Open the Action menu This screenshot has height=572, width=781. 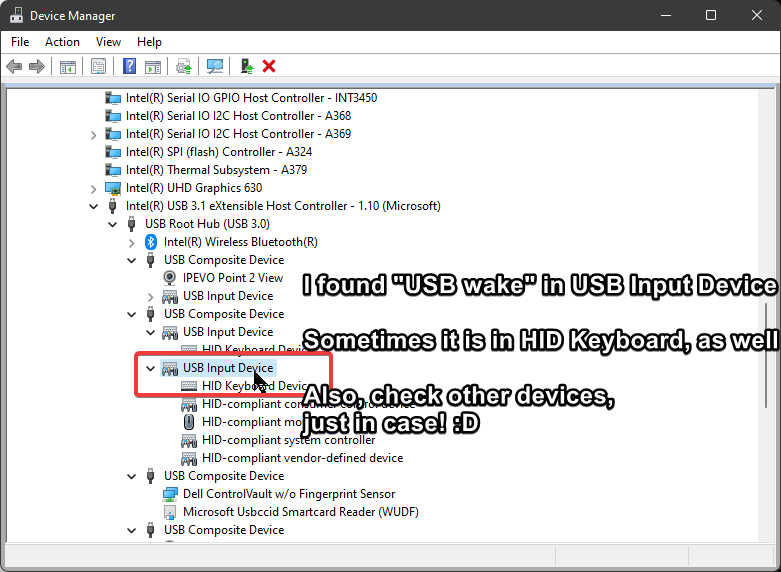[x=62, y=42]
